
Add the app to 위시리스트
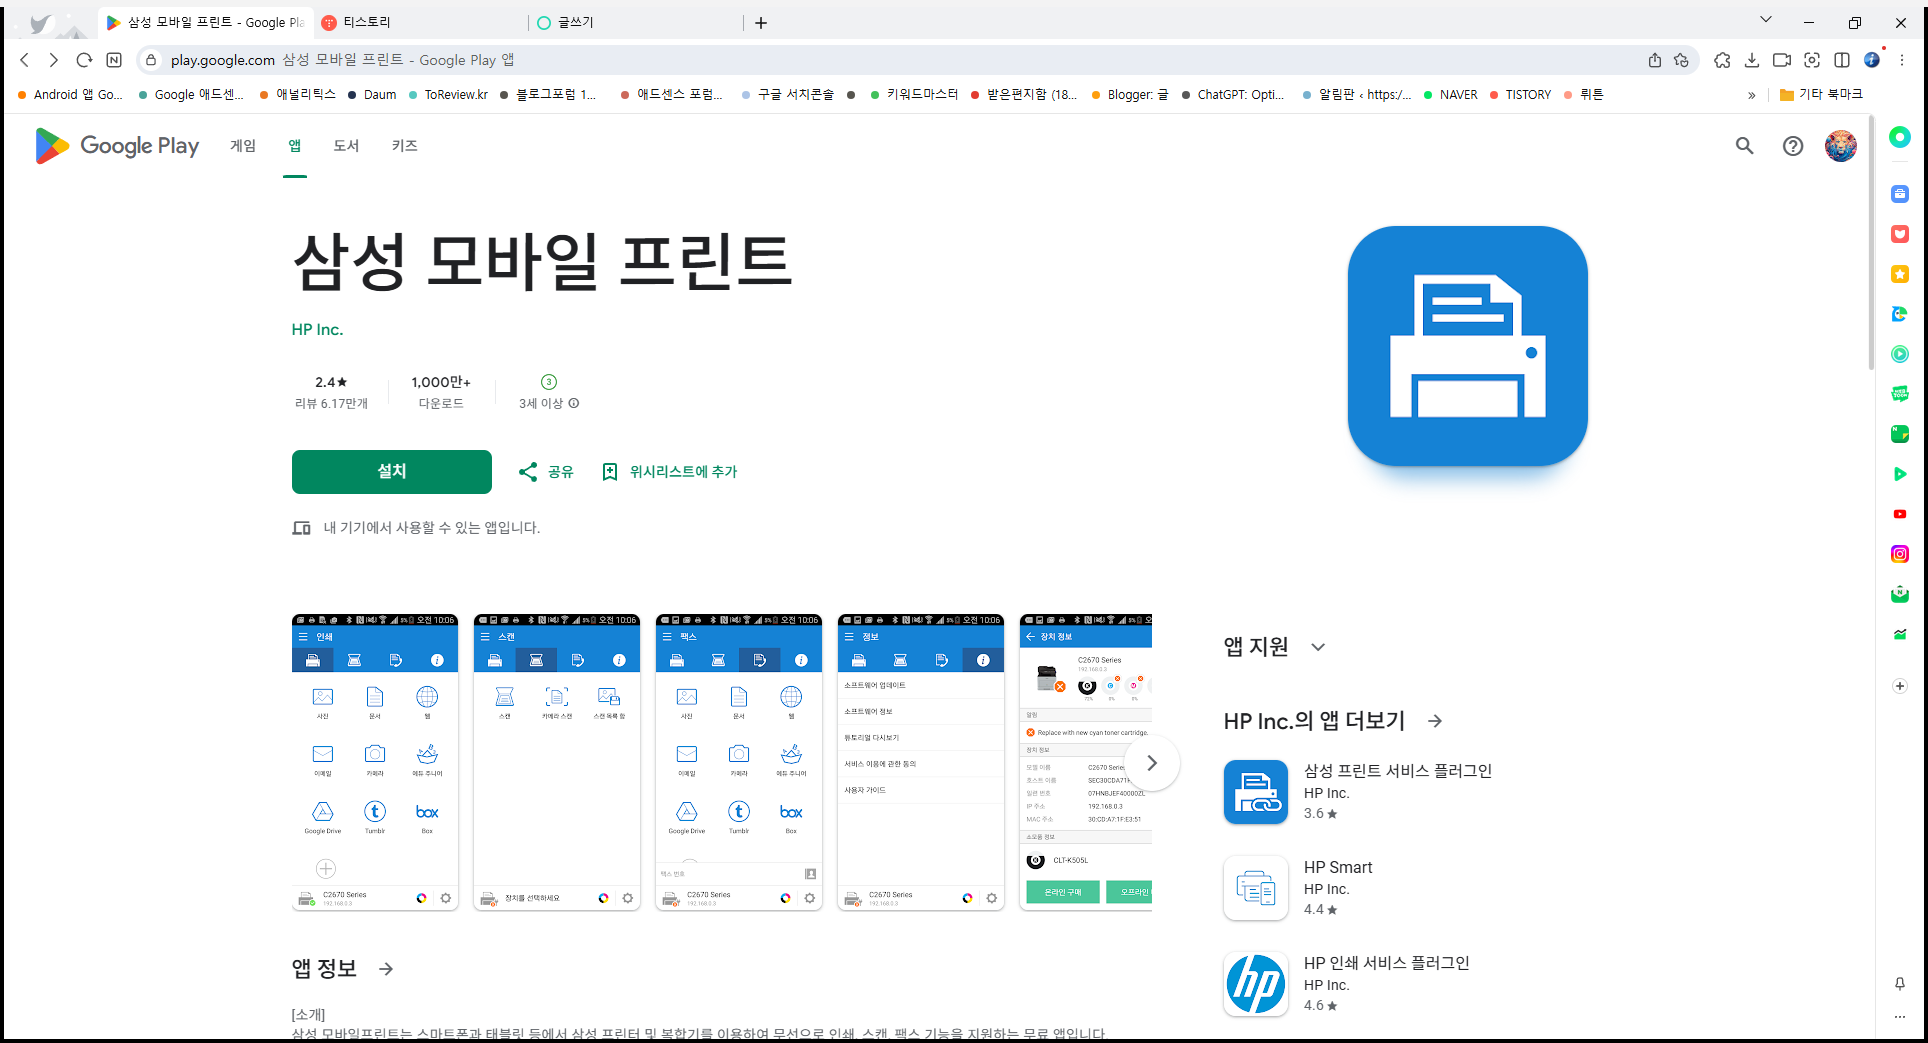point(670,471)
